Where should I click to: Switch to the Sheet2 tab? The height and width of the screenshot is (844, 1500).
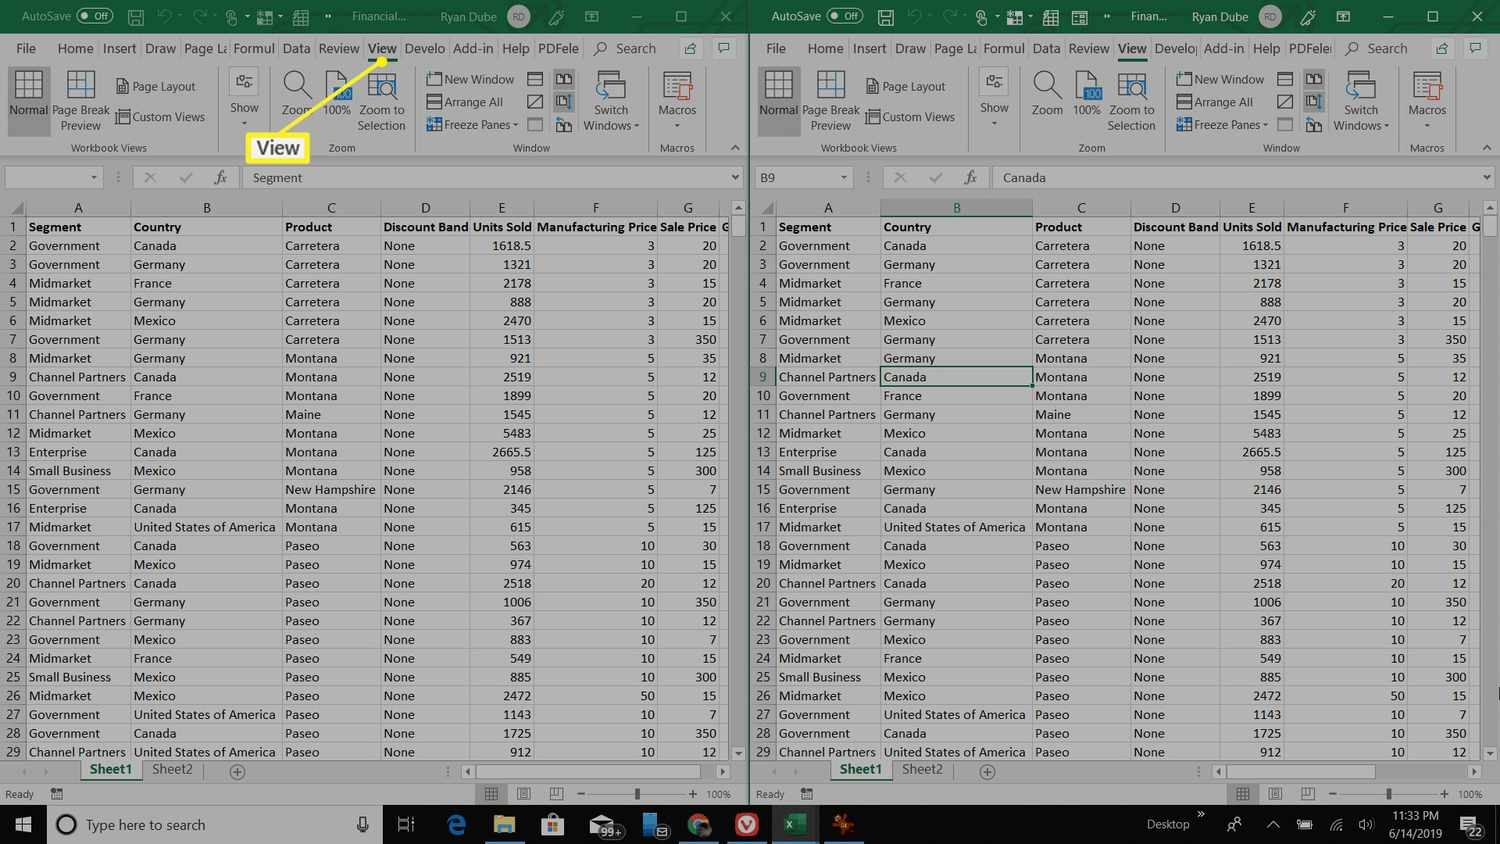click(x=171, y=769)
